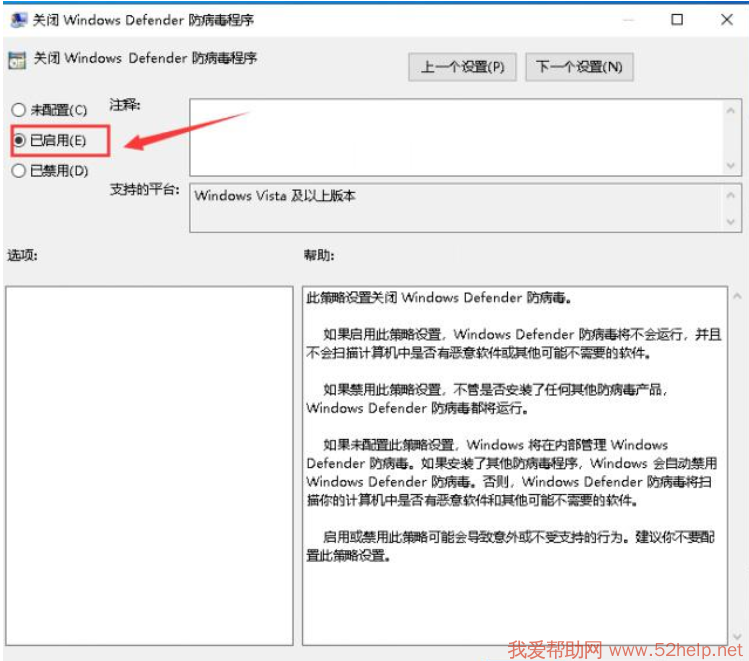The image size is (749, 661).
Task: Click the down arrow in the 注释 box scrollbar
Action: 732,167
